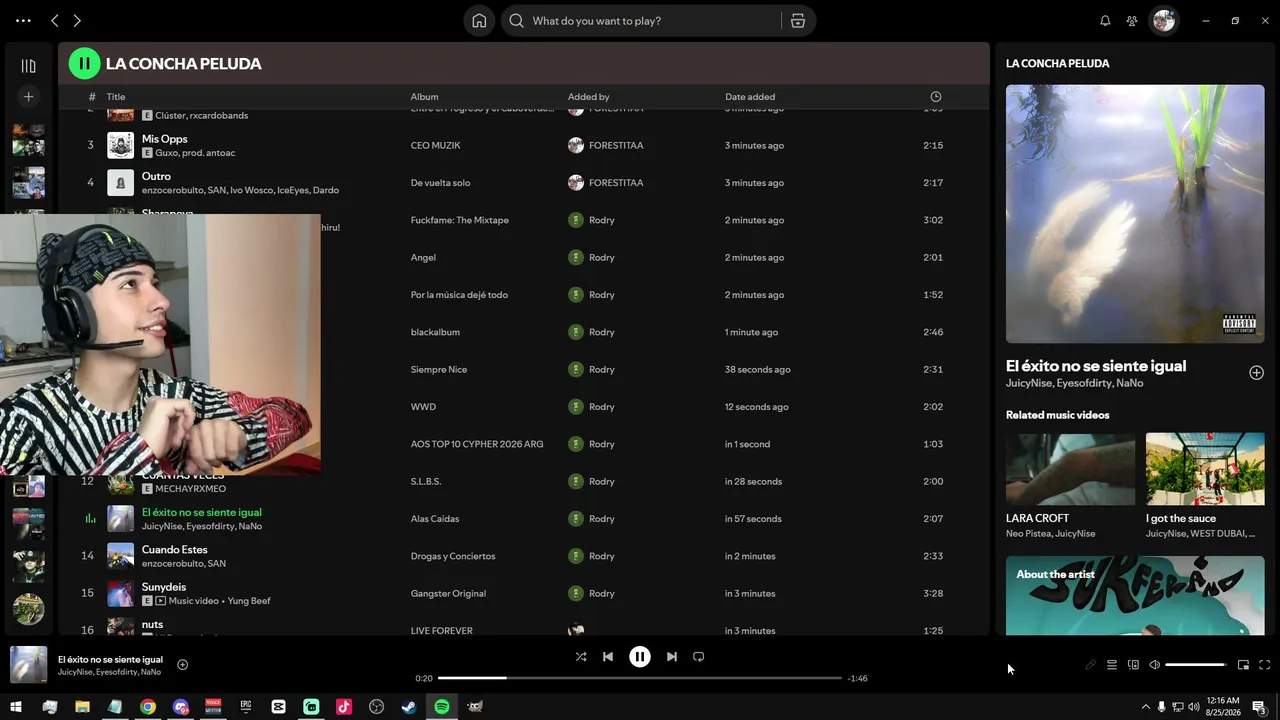Open notifications bell
This screenshot has width=1280, height=720.
click(1105, 21)
